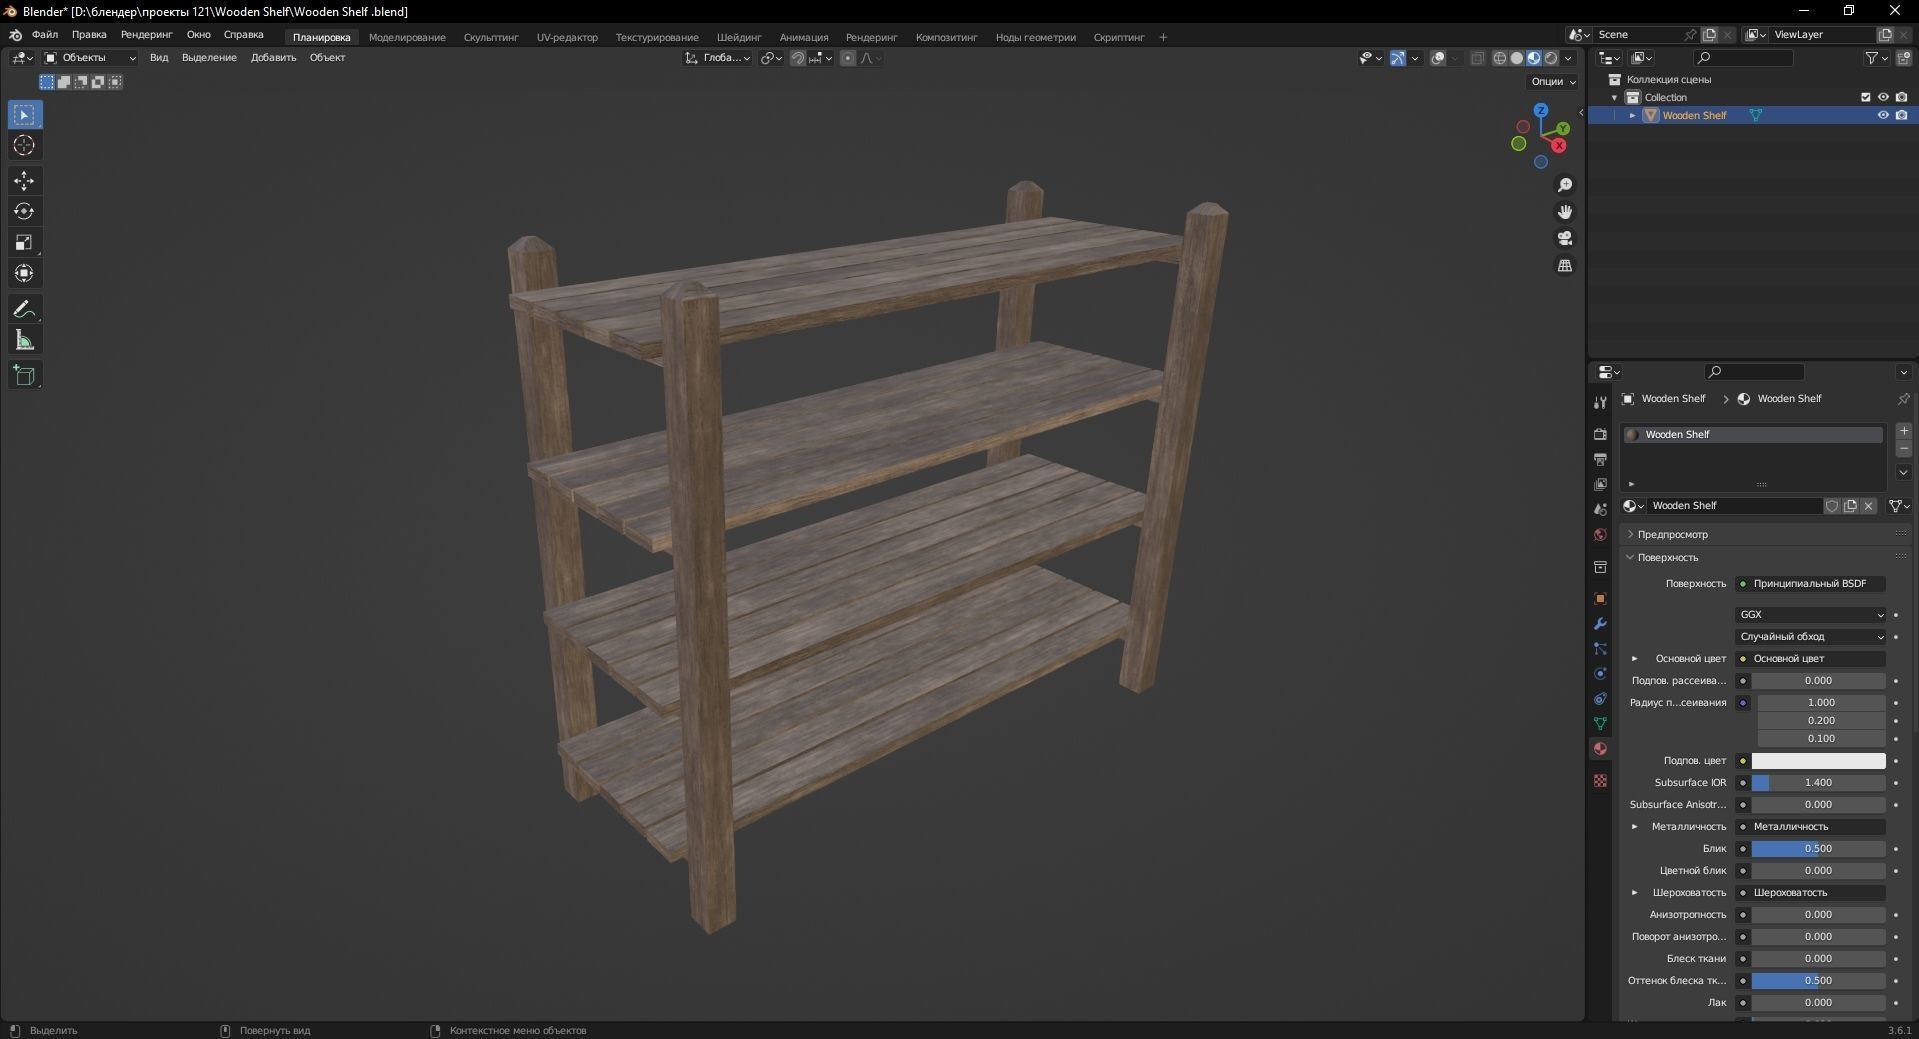Hide Collection with its eye icon

(1883, 97)
